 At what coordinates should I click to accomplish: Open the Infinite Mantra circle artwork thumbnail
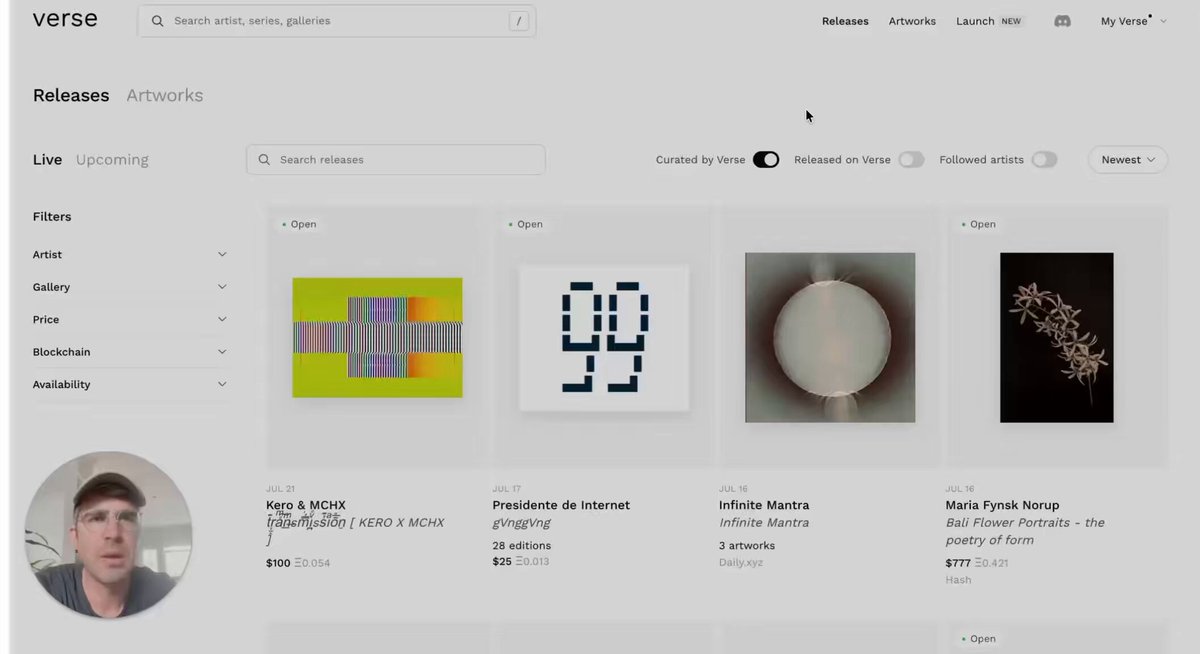tap(830, 337)
